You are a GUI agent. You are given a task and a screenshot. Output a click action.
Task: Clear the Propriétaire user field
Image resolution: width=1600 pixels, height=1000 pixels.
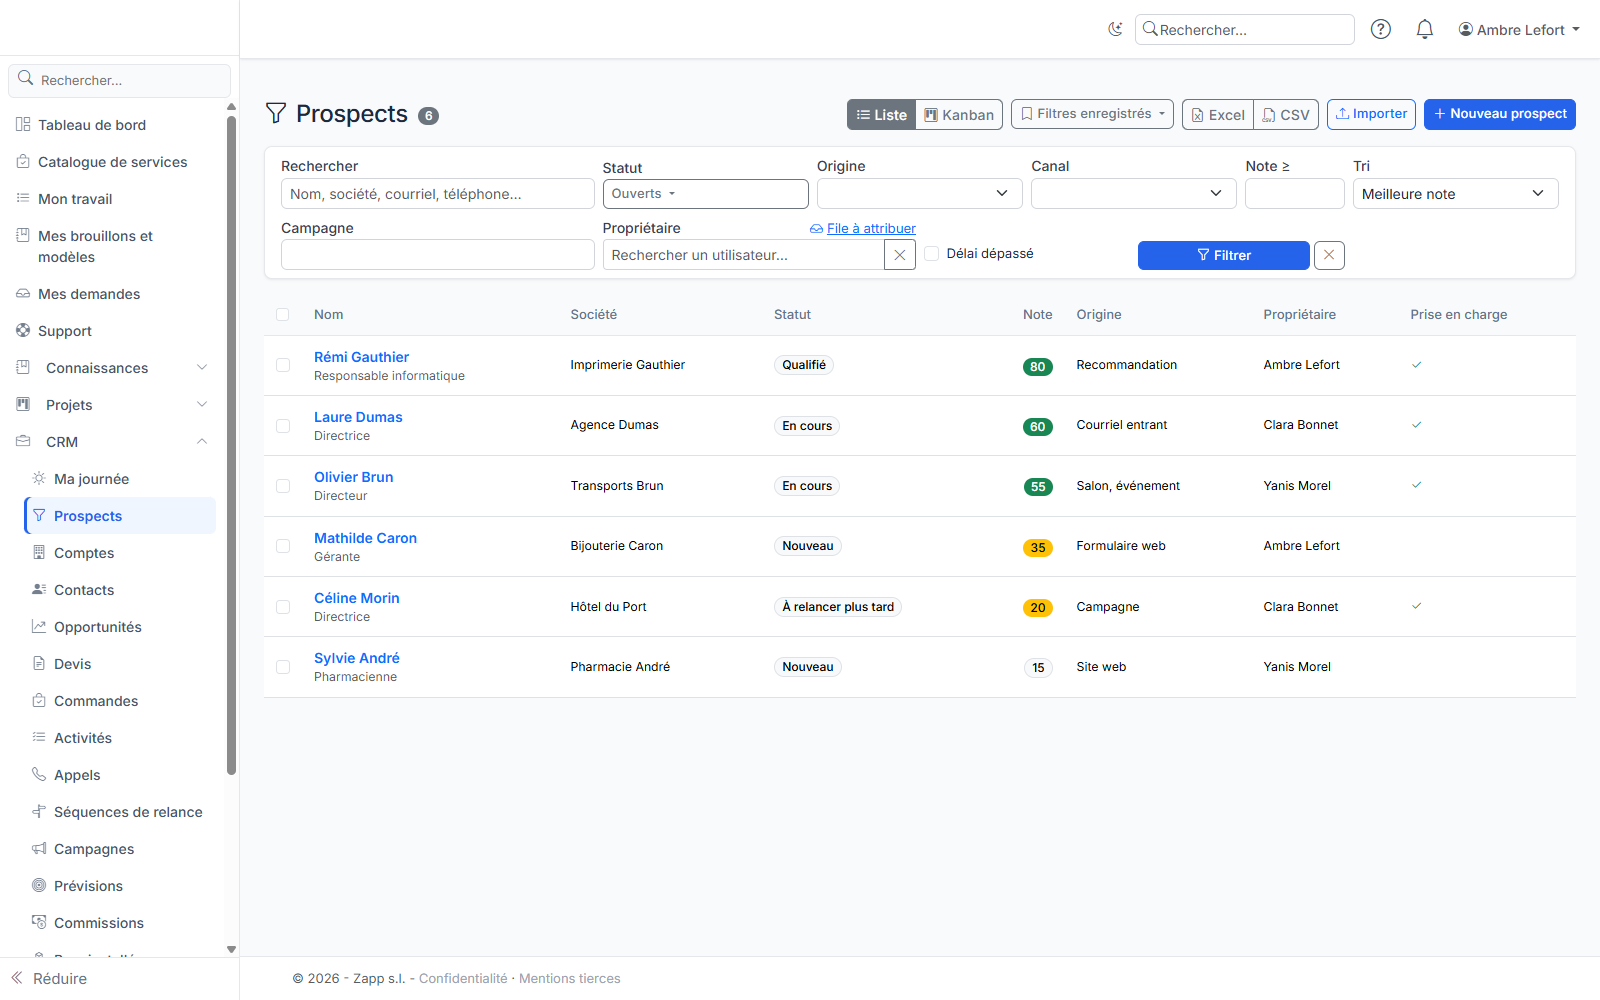(x=900, y=255)
